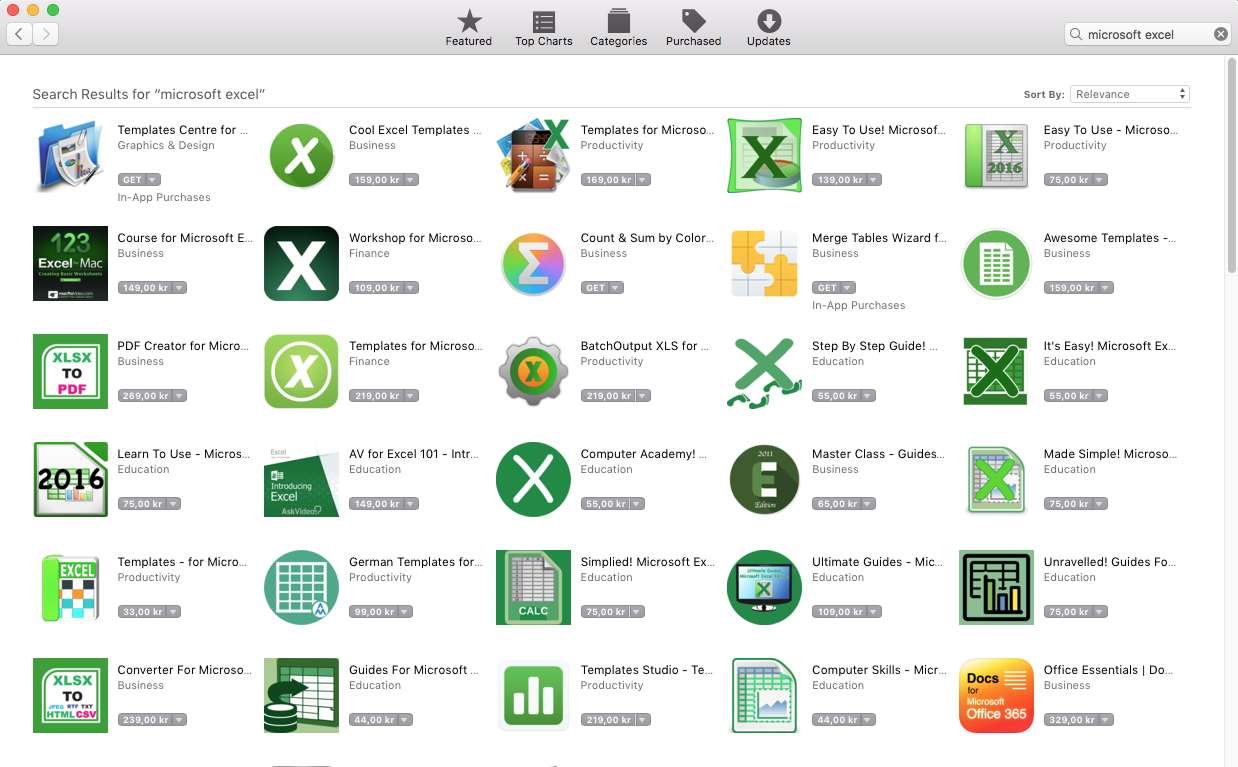
Task: Open Computer Academy app icon
Action: tap(533, 480)
